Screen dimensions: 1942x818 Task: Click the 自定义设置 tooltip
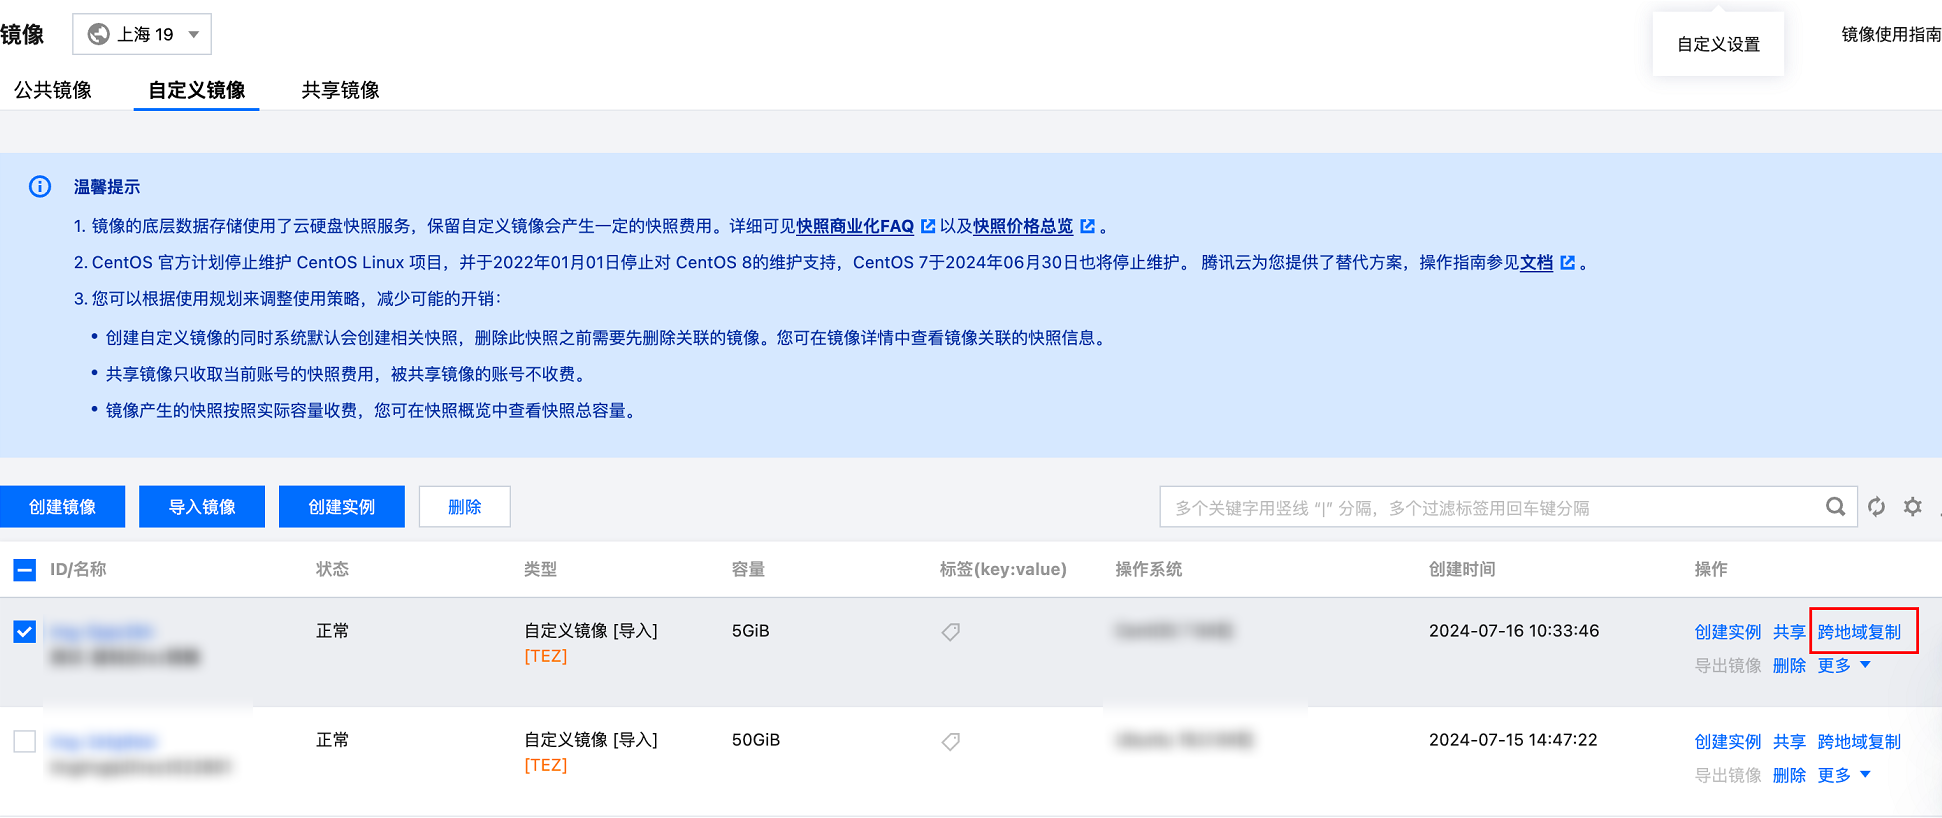(x=1718, y=44)
